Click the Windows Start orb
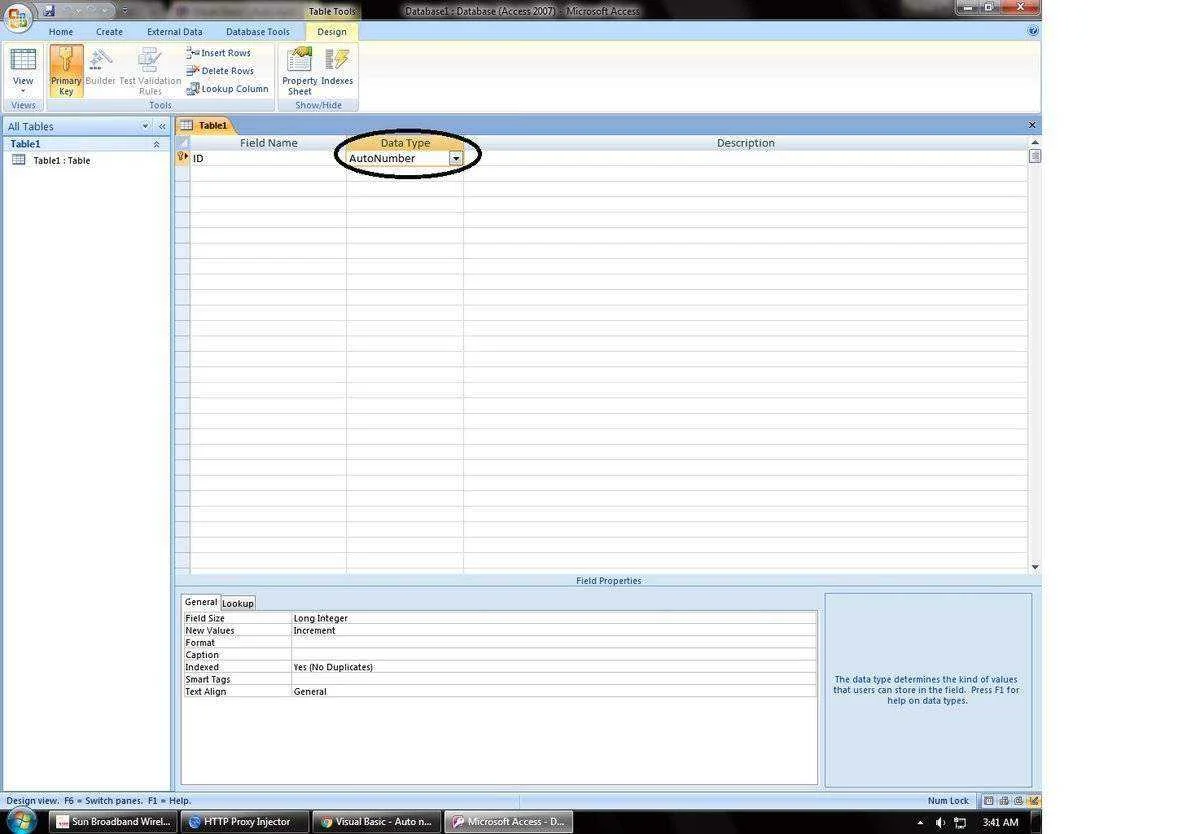Image resolution: width=1200 pixels, height=834 pixels. pos(22,821)
